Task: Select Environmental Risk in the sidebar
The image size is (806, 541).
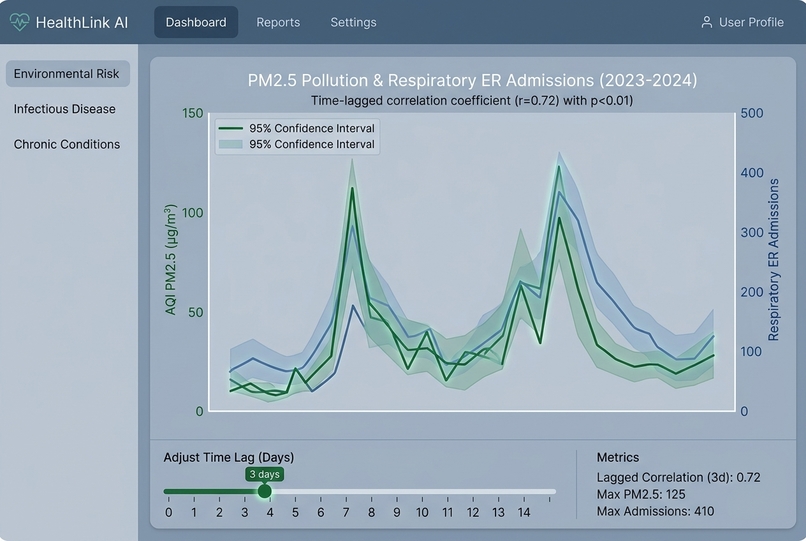Action: pyautogui.click(x=67, y=74)
